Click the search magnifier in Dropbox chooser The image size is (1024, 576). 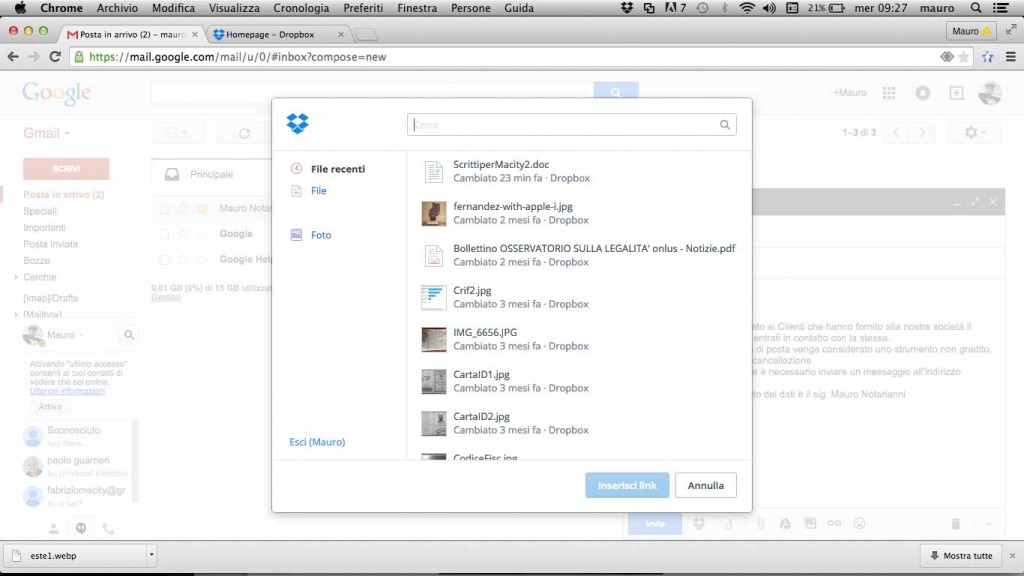pos(725,125)
